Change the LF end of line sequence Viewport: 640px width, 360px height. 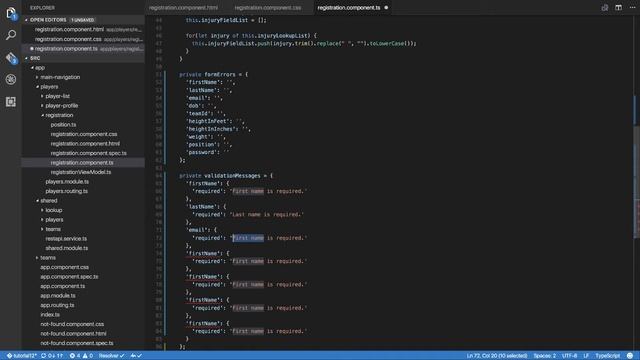tap(586, 356)
